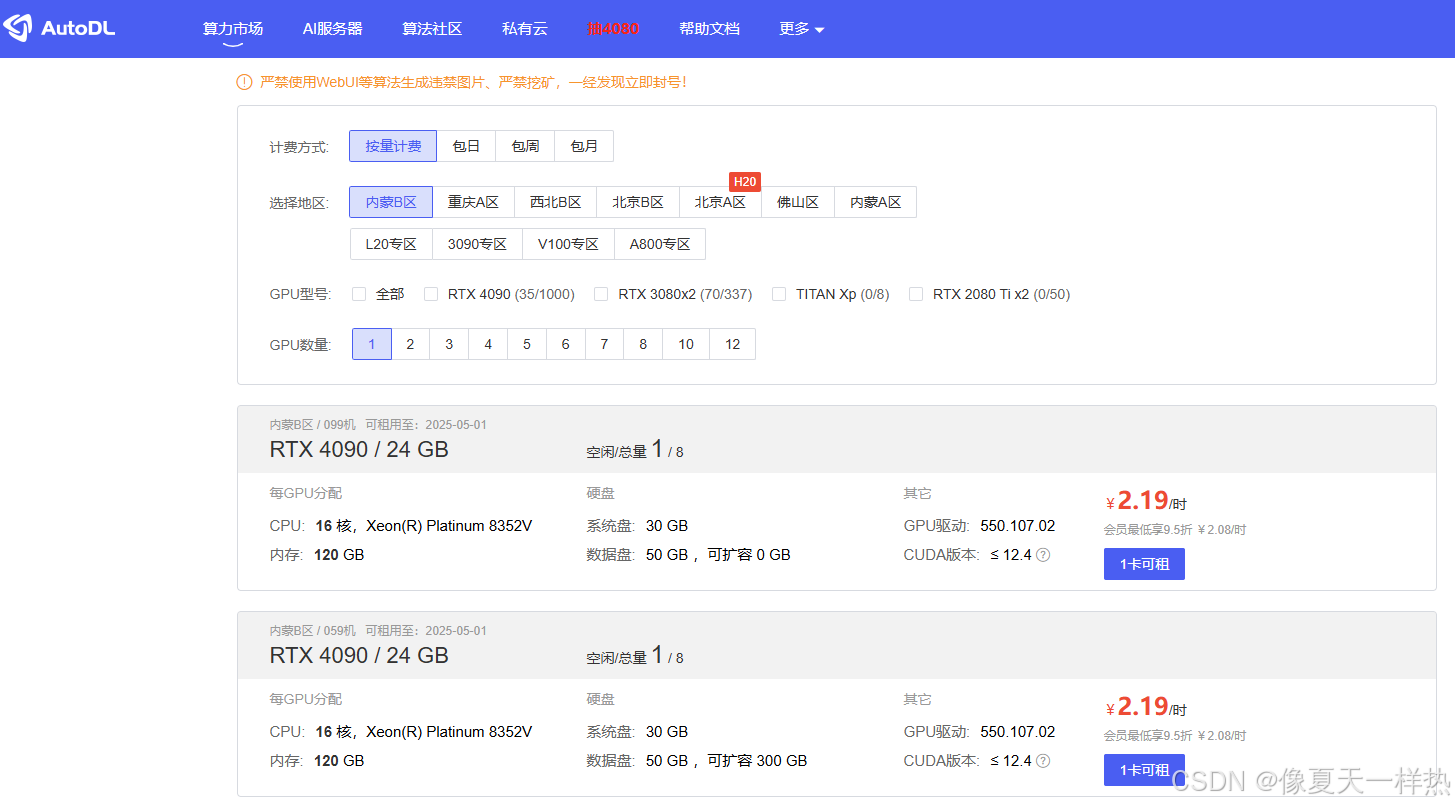
Task: Select the L20专区 zone
Action: [391, 244]
